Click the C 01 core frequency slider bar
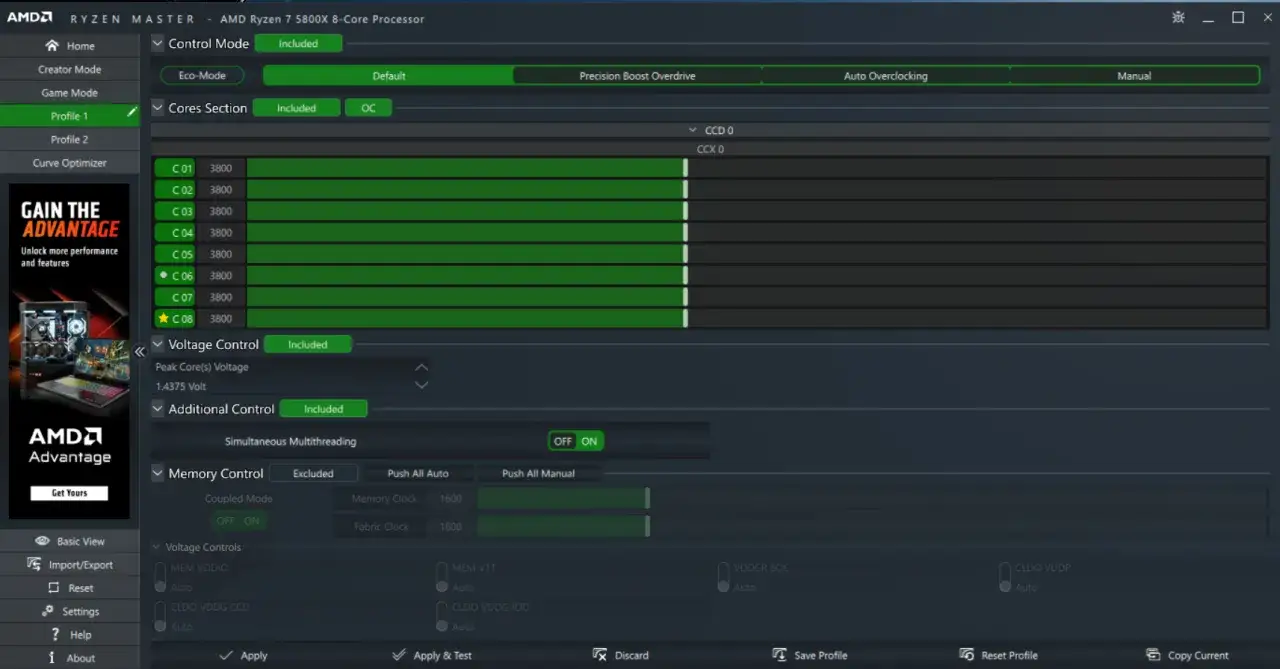 [758, 168]
